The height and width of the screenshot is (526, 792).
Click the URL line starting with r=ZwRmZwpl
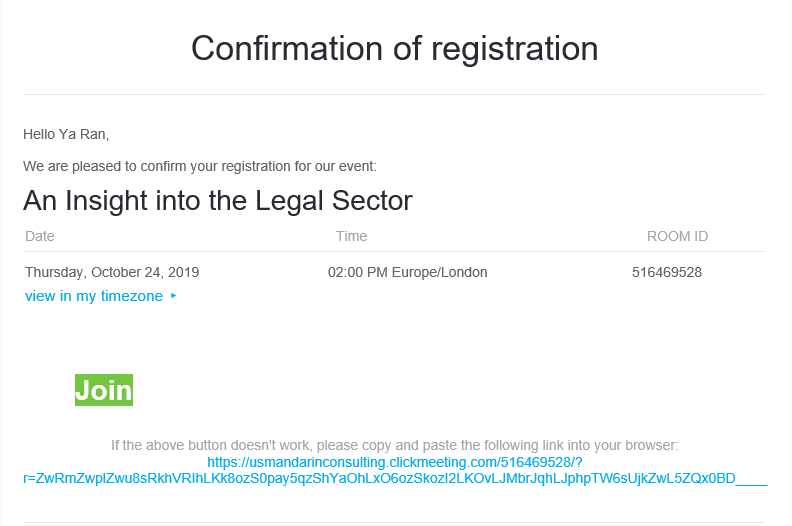(395, 478)
